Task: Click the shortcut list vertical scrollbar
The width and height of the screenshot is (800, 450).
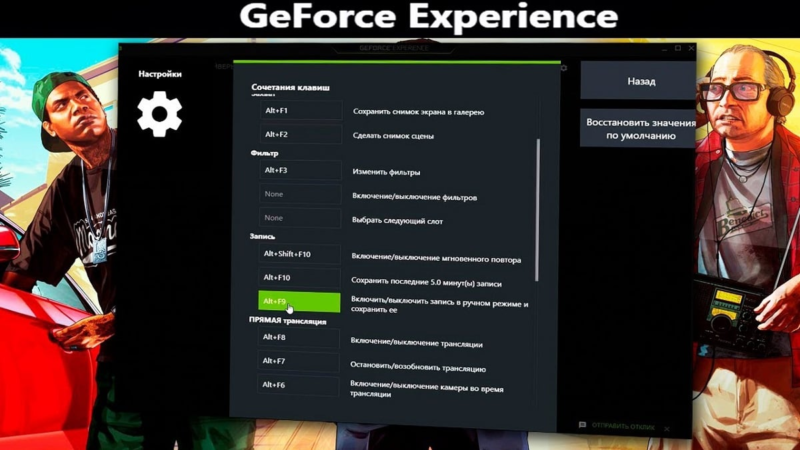Action: [x=538, y=210]
